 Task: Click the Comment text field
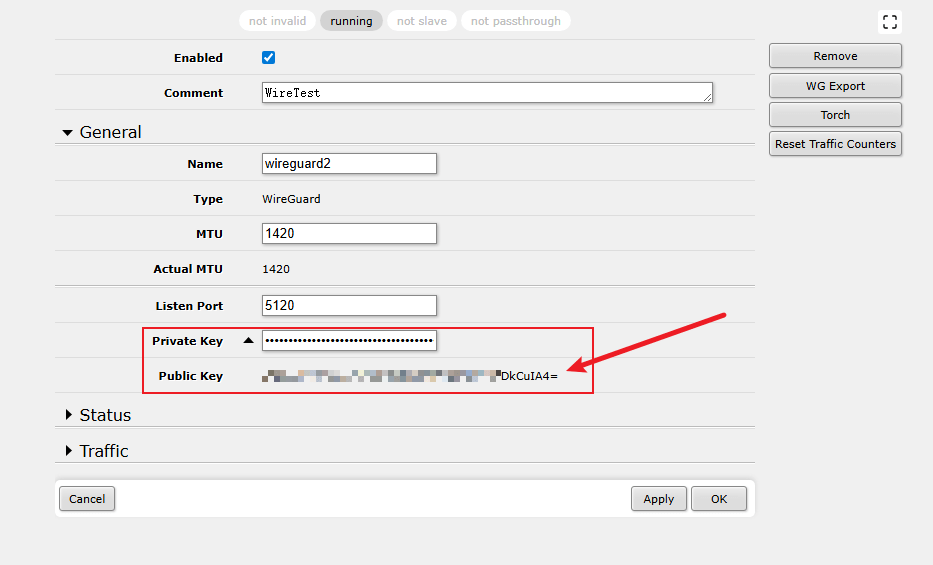coord(487,93)
